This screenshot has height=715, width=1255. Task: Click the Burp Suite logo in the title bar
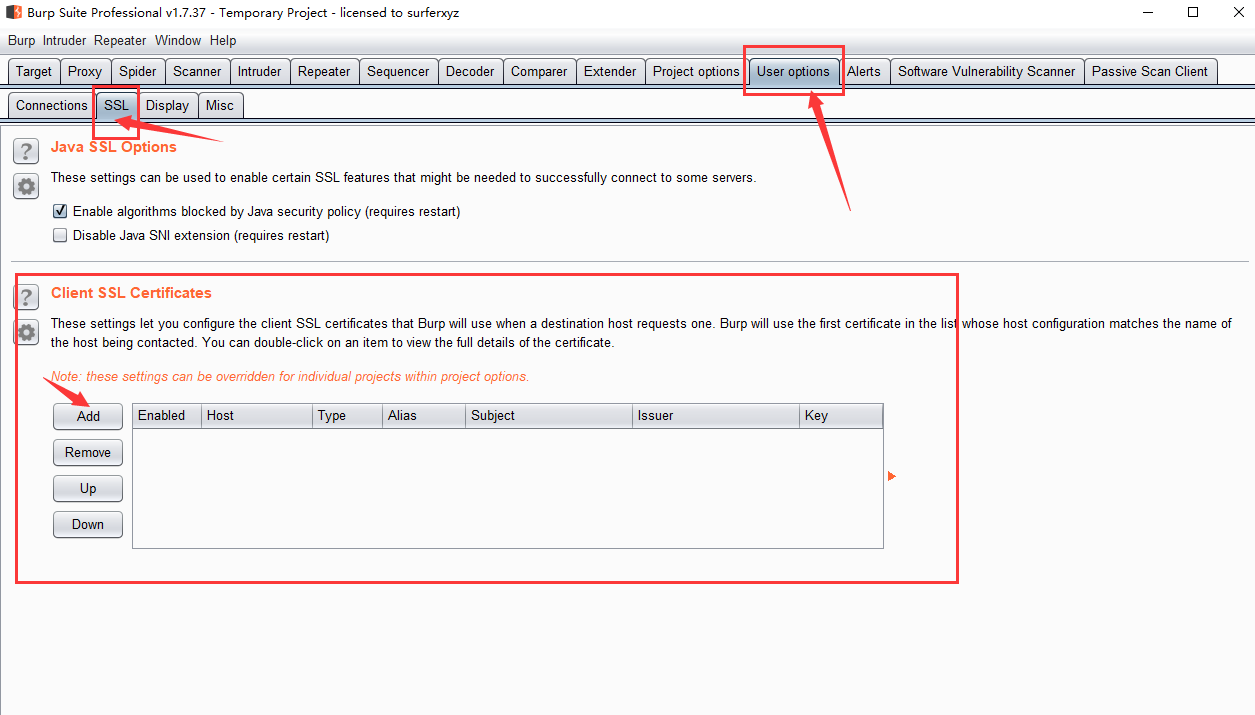point(14,13)
